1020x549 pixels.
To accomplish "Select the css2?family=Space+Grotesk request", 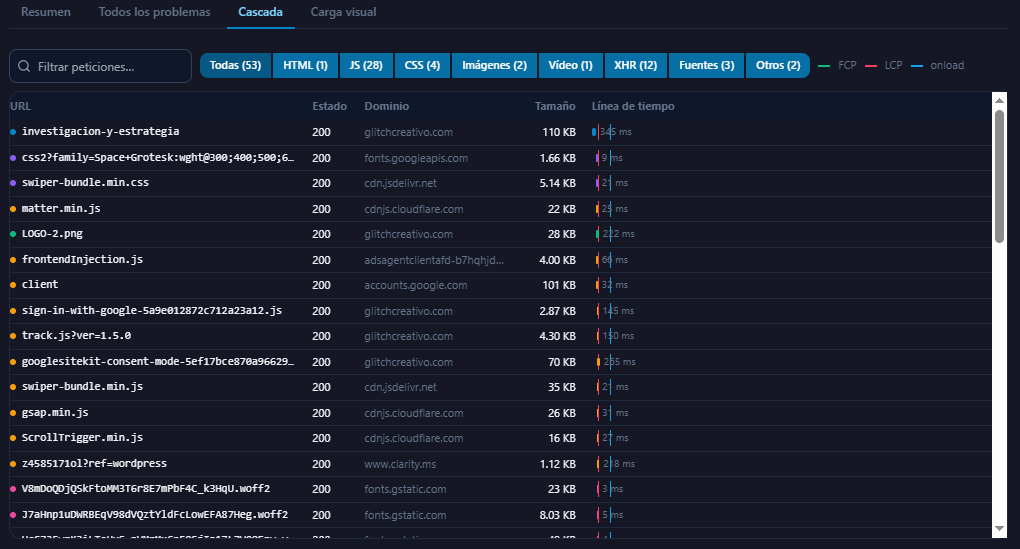I will 501,157.
